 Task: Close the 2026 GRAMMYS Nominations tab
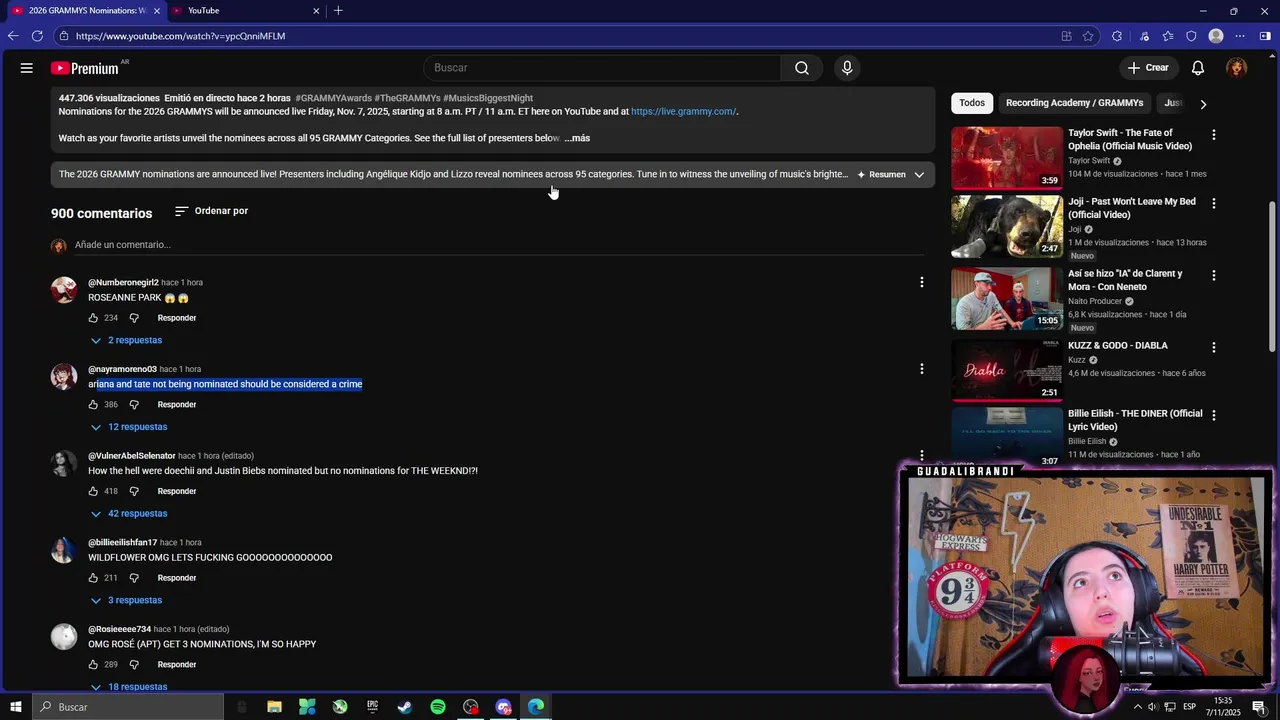point(157,11)
